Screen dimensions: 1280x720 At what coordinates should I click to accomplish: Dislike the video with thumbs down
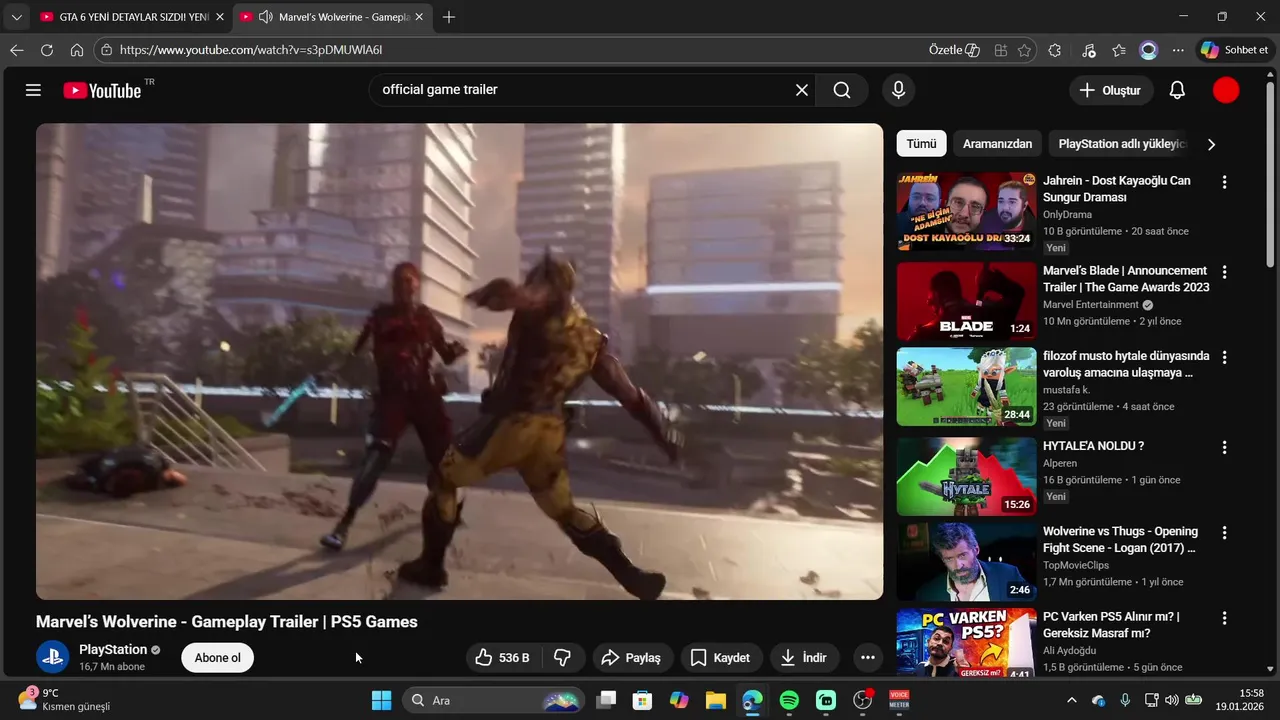pos(562,657)
